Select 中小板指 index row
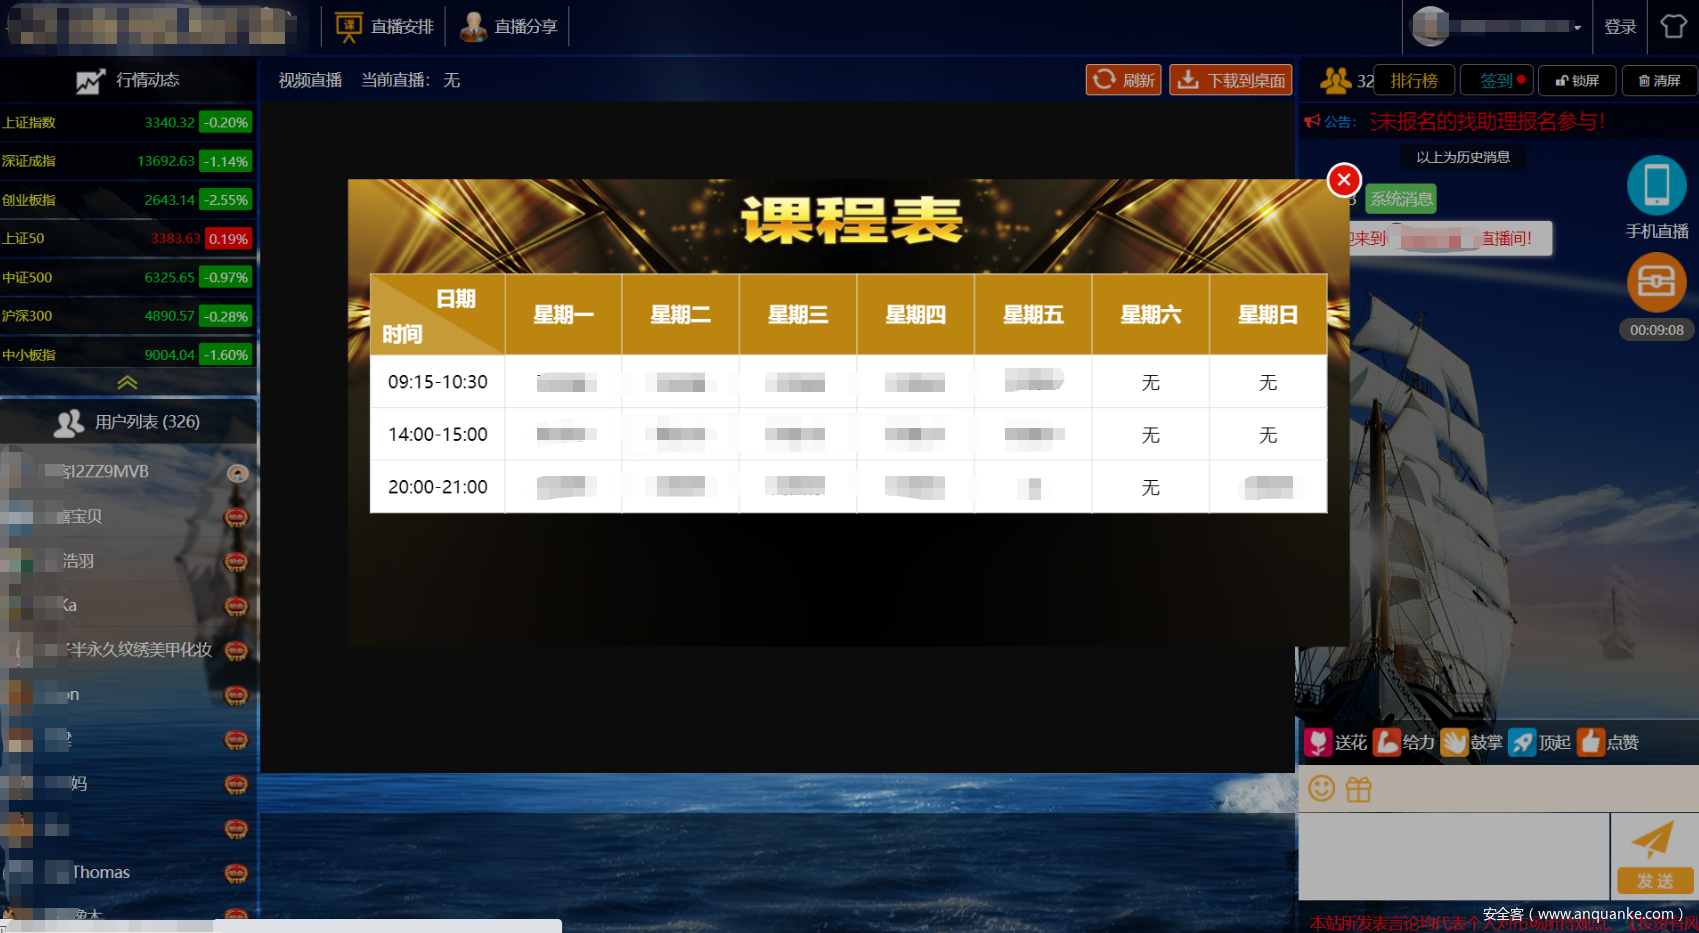Image resolution: width=1699 pixels, height=933 pixels. 127,355
